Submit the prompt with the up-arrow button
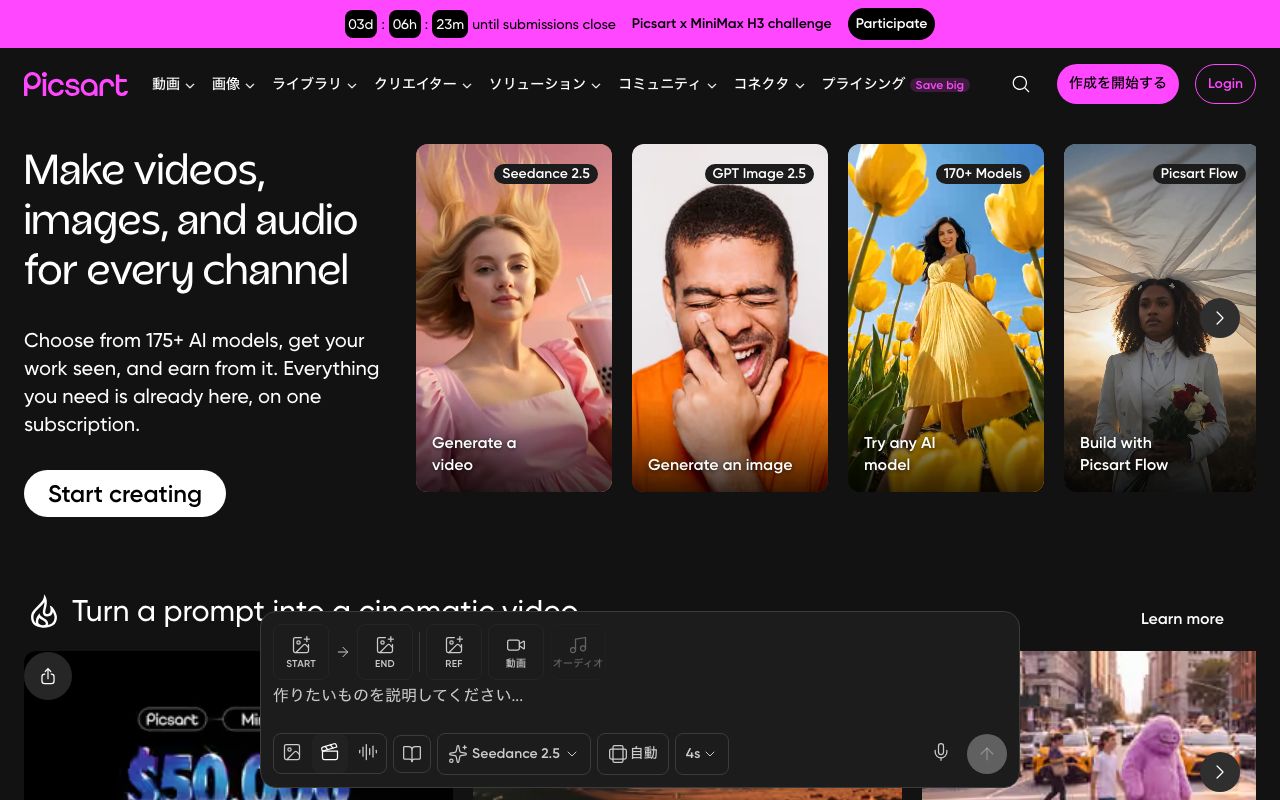Screen dimensions: 1280x800 pos(987,753)
